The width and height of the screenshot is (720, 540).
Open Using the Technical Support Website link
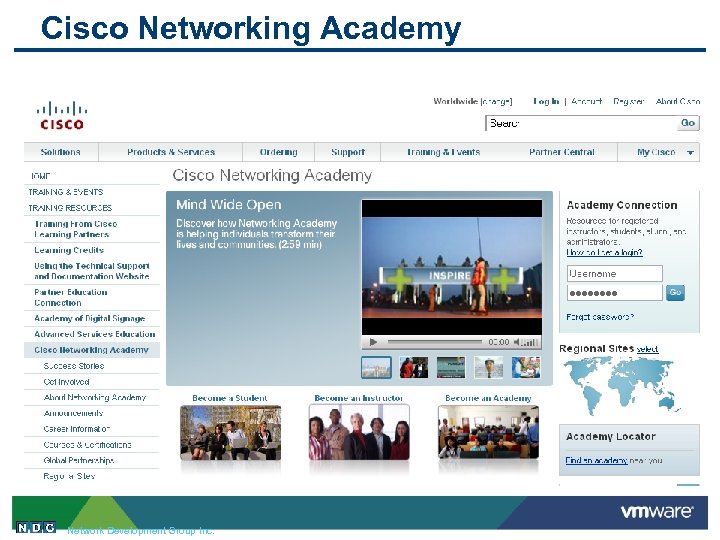[x=92, y=271]
